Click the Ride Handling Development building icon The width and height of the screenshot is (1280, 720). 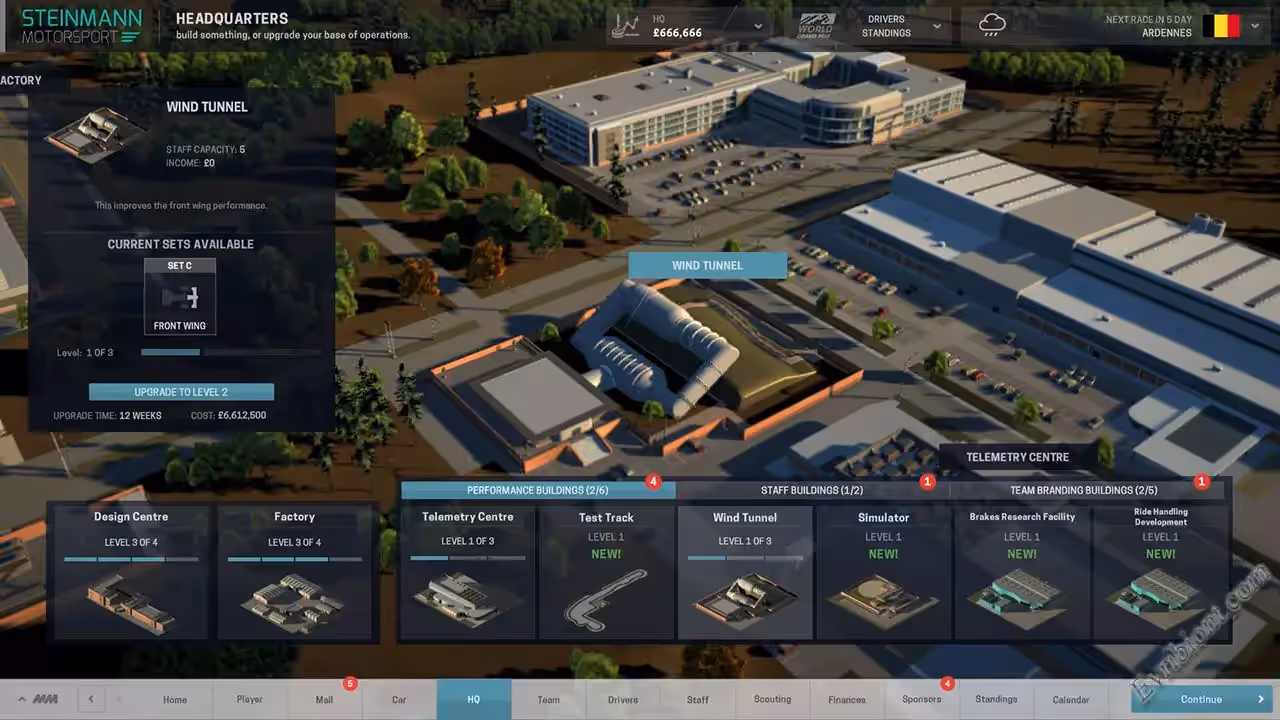[x=1160, y=596]
